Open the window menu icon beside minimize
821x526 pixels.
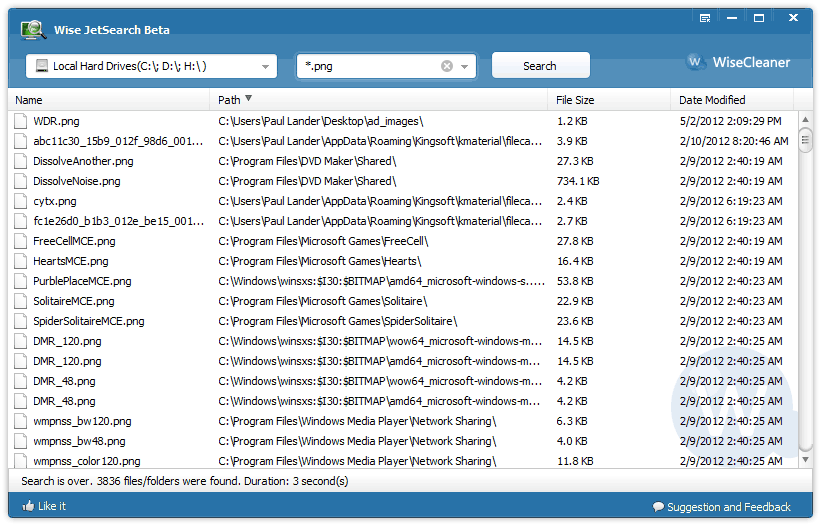pyautogui.click(x=705, y=18)
